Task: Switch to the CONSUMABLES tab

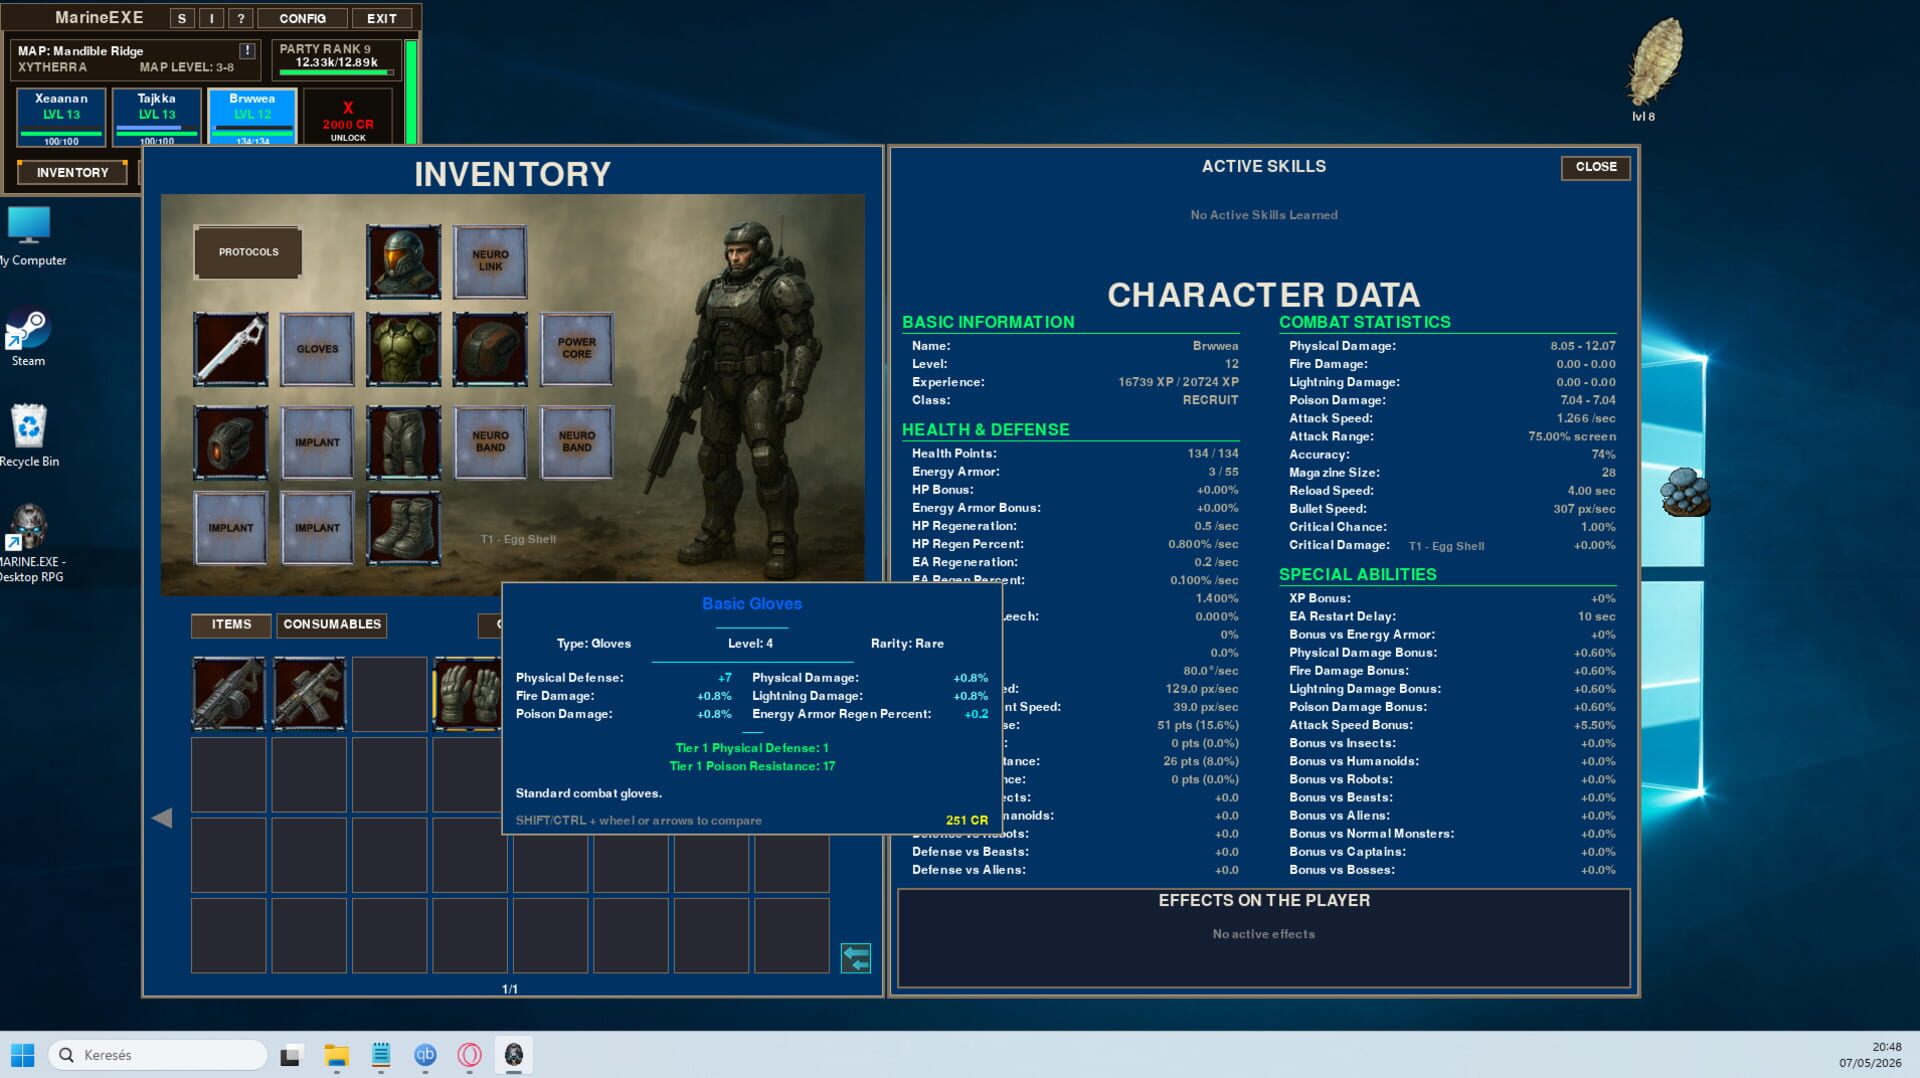Action: [332, 624]
